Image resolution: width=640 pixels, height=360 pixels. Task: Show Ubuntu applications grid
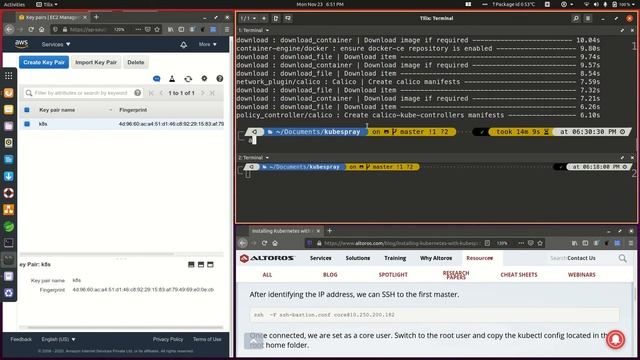coord(9,76)
